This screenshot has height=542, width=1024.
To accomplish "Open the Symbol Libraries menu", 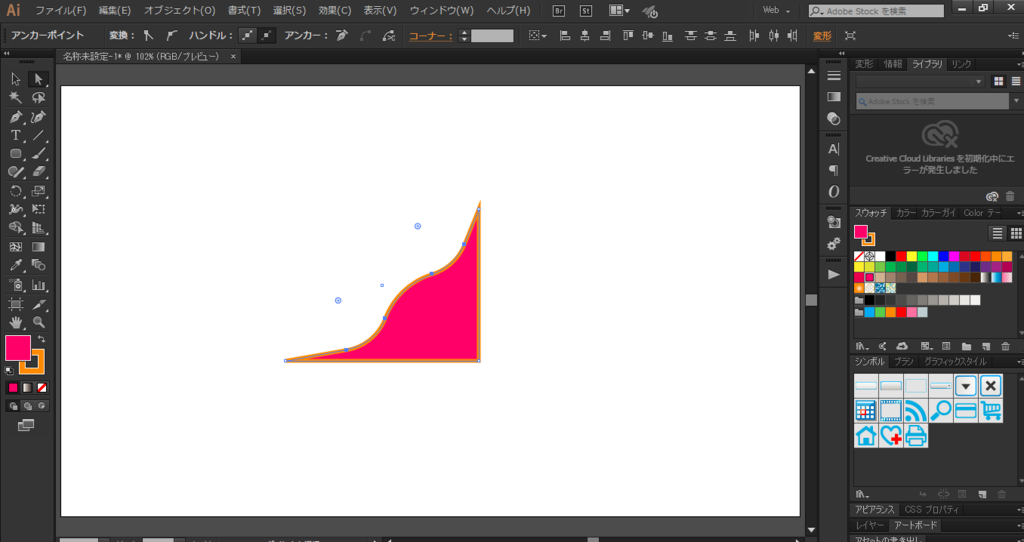I will point(862,495).
